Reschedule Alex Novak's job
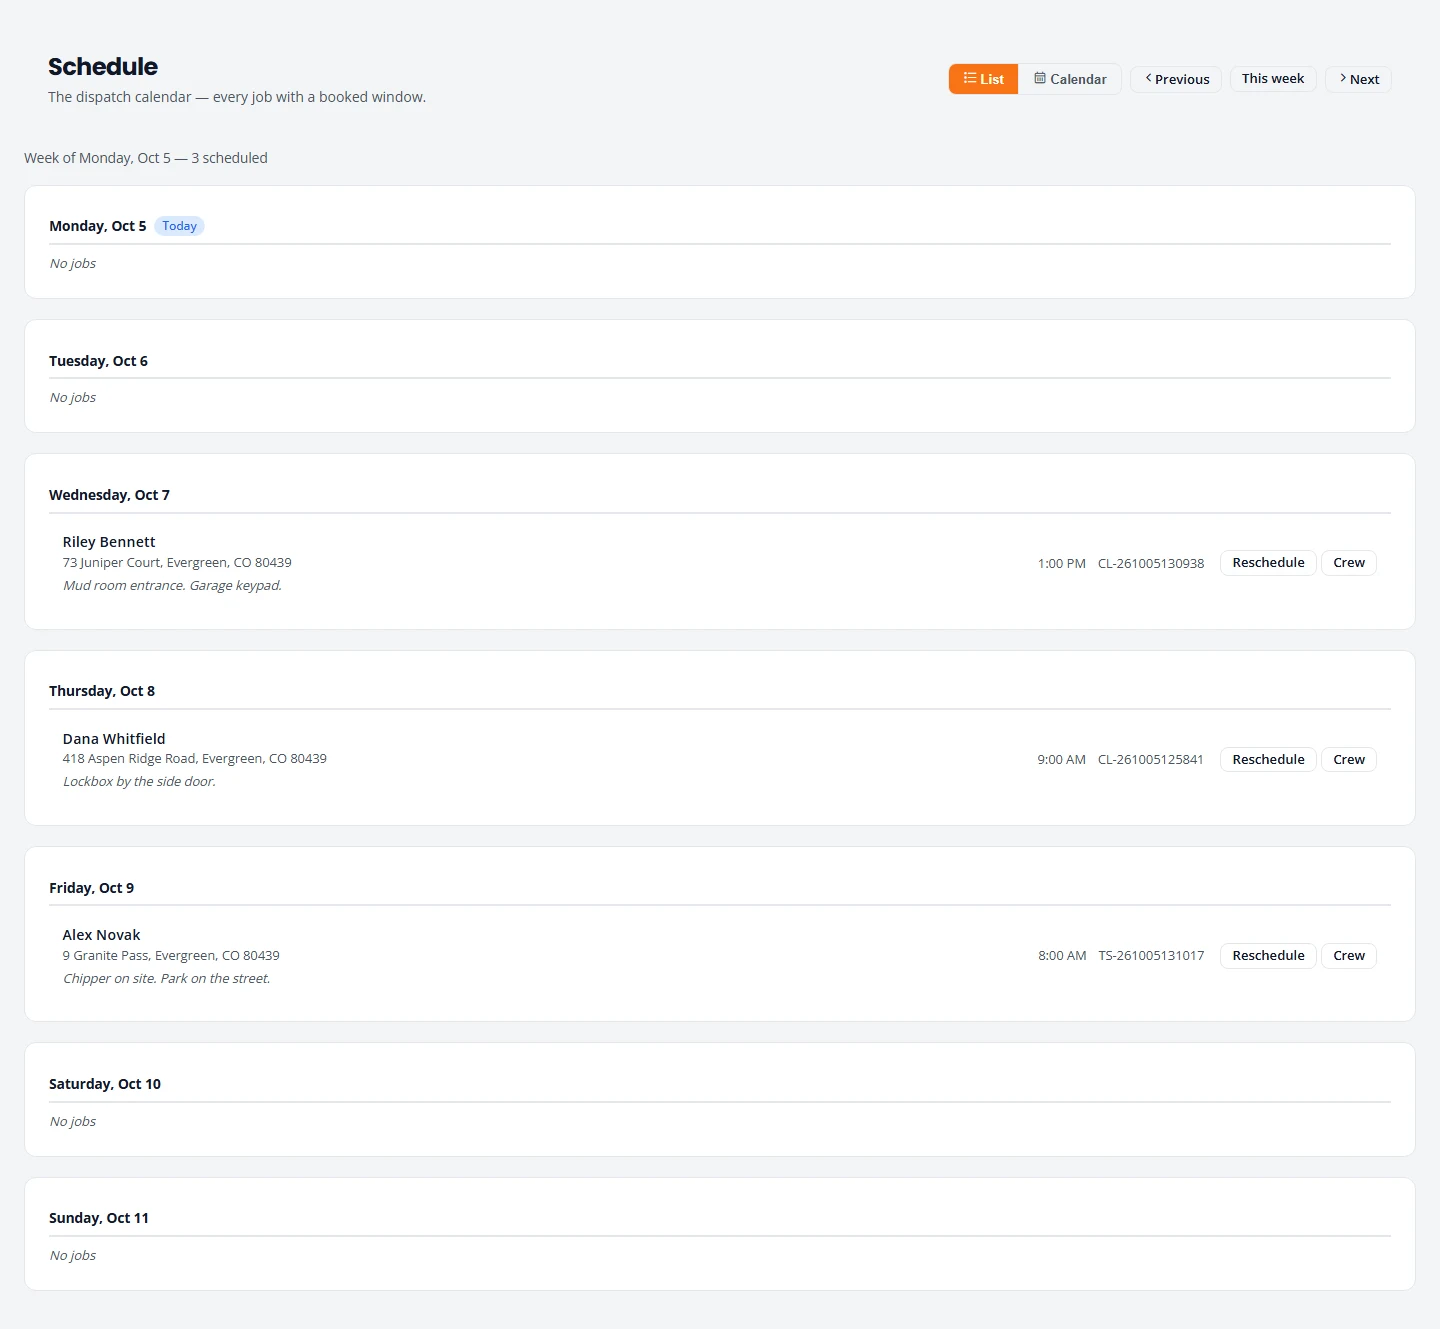 (x=1268, y=956)
